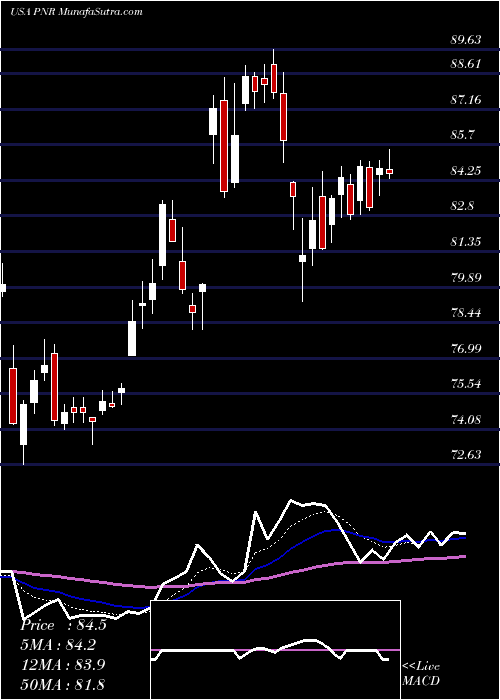Screen dimensions: 500x700
Task: Click the 'USA PNR MunafaSutra.com' header text
Action: (76, 12)
